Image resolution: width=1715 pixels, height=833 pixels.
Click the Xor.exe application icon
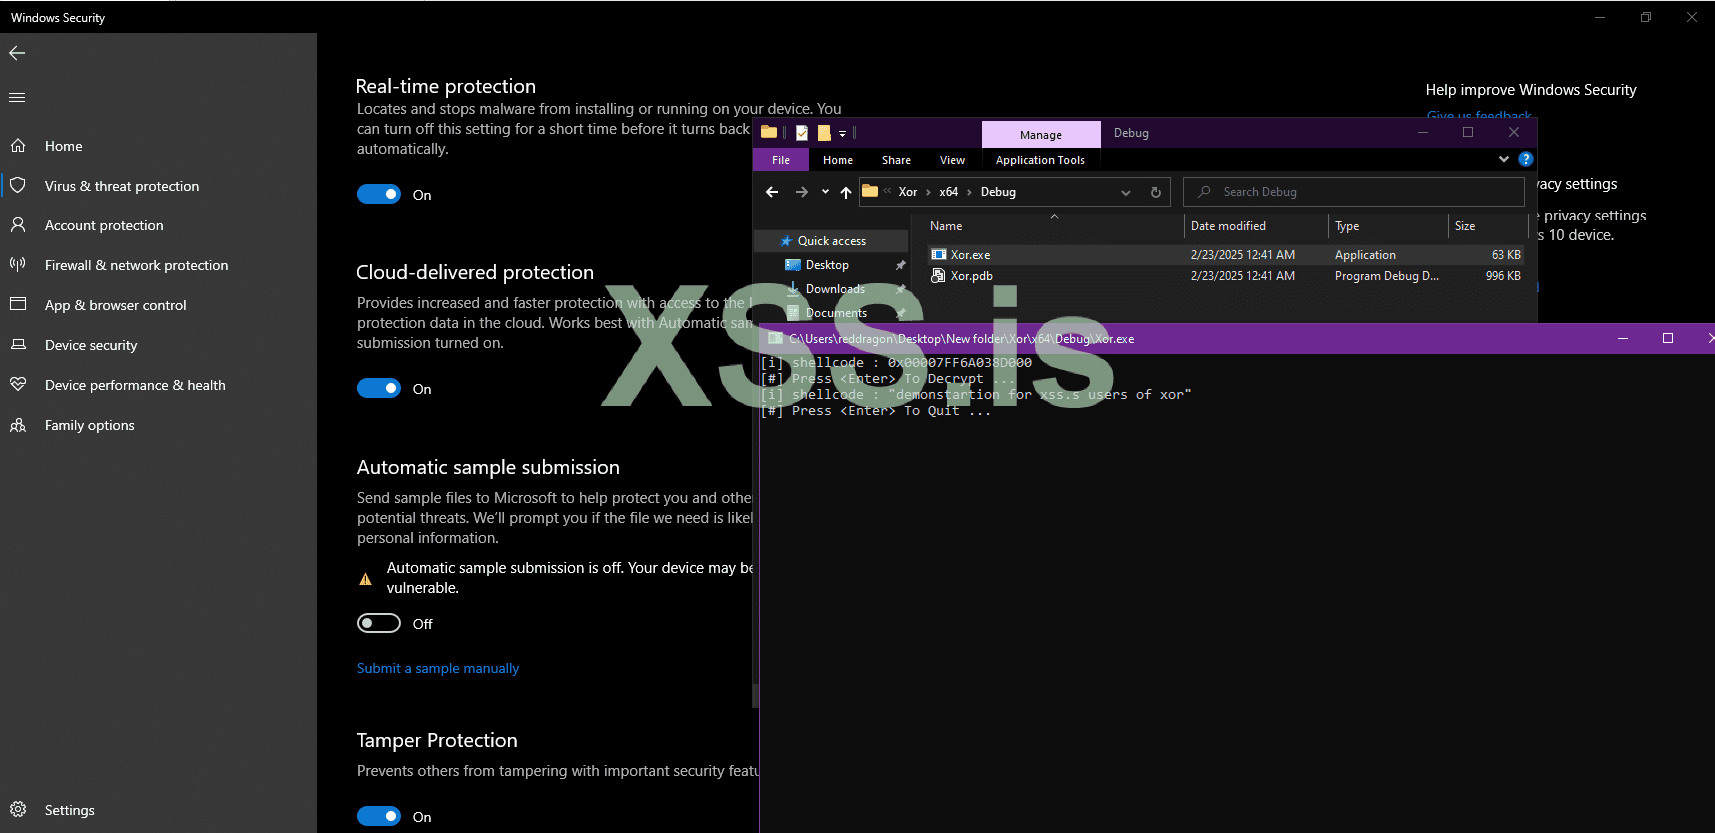[x=938, y=255]
